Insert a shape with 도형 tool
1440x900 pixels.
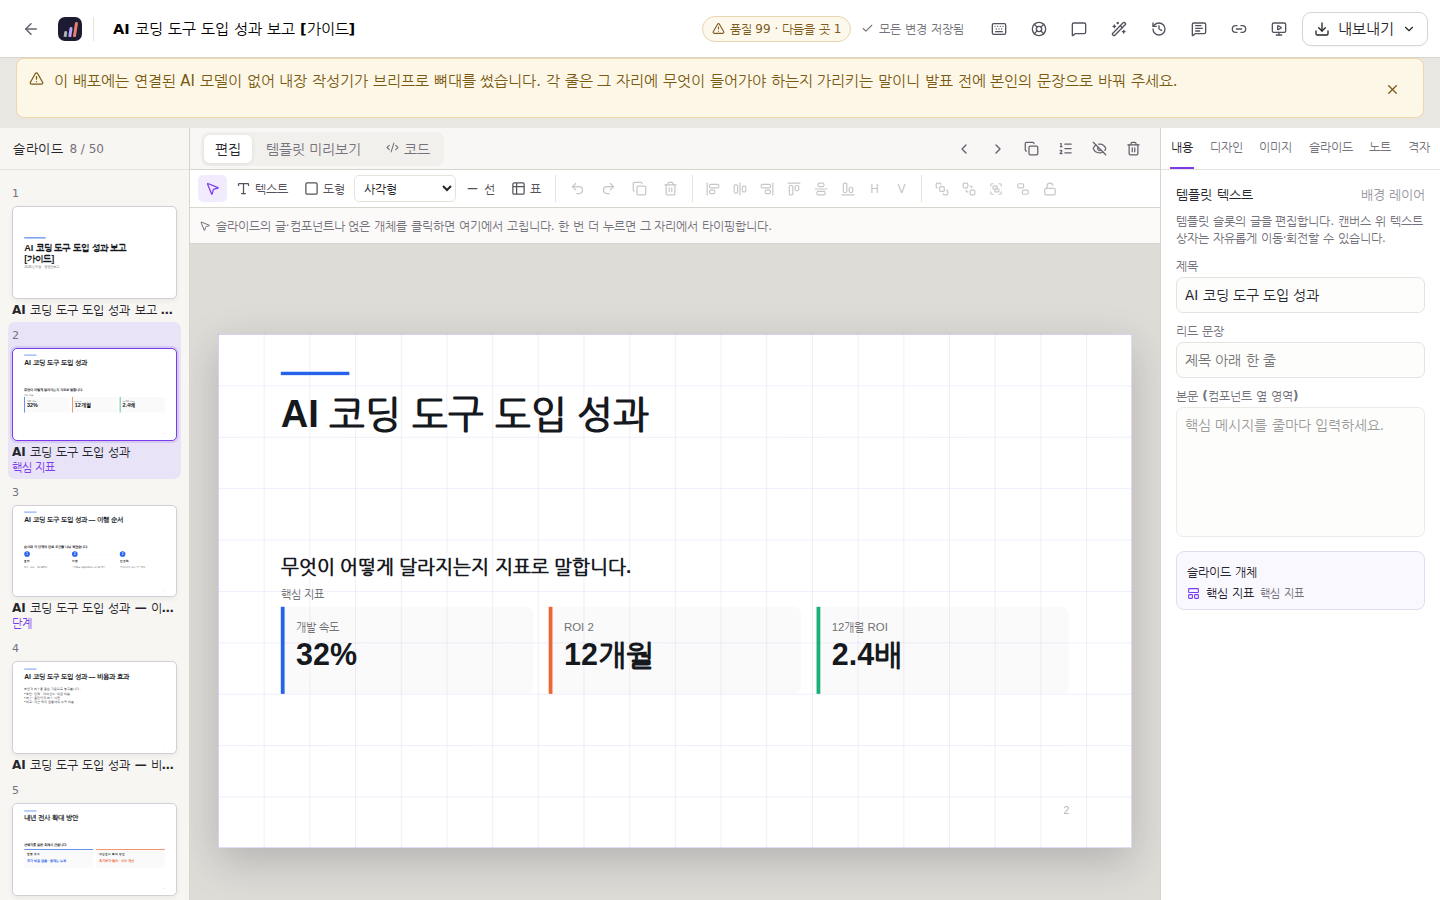coord(325,189)
